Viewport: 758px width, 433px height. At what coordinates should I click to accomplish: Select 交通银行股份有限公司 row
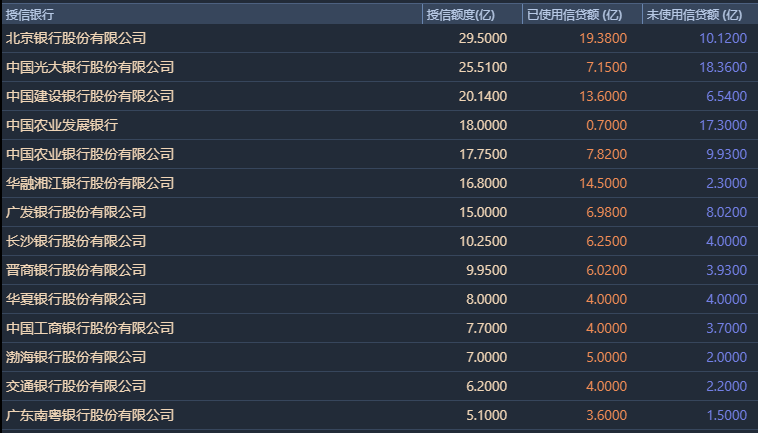[76, 386]
